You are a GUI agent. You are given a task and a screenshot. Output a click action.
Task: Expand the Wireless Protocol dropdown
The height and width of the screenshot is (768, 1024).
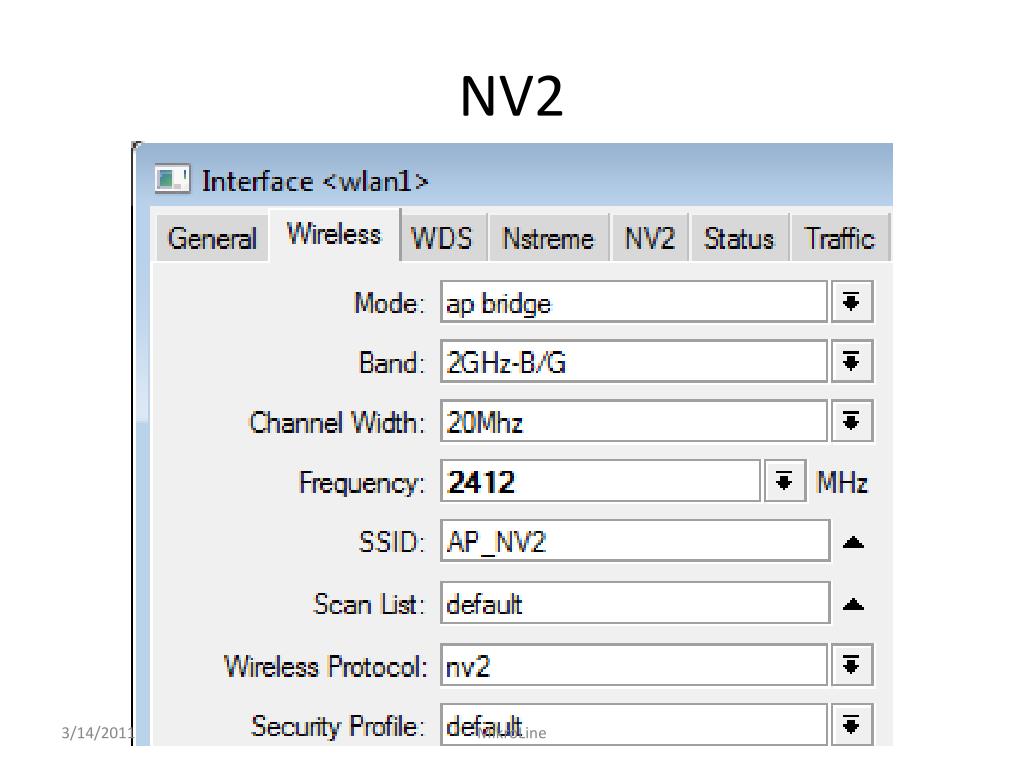[852, 665]
